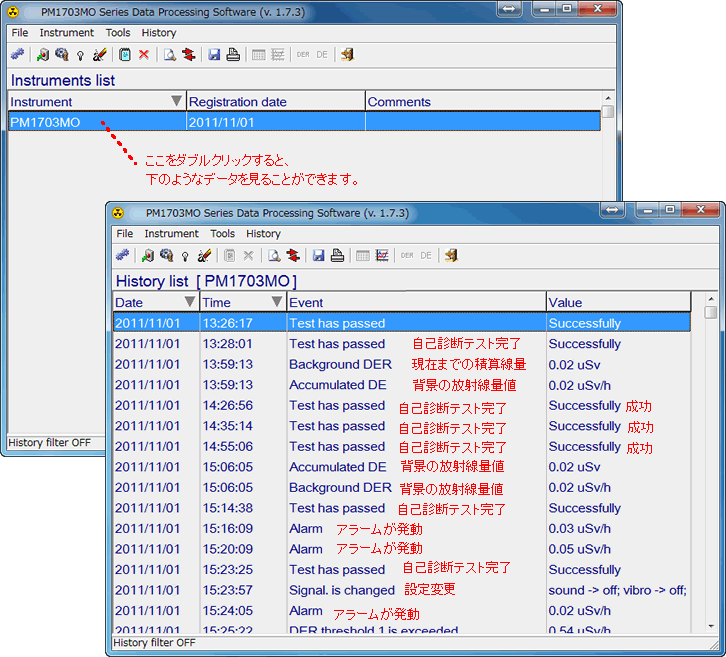Select the 13:28:01 history row
The height and width of the screenshot is (657, 726).
(x=401, y=344)
